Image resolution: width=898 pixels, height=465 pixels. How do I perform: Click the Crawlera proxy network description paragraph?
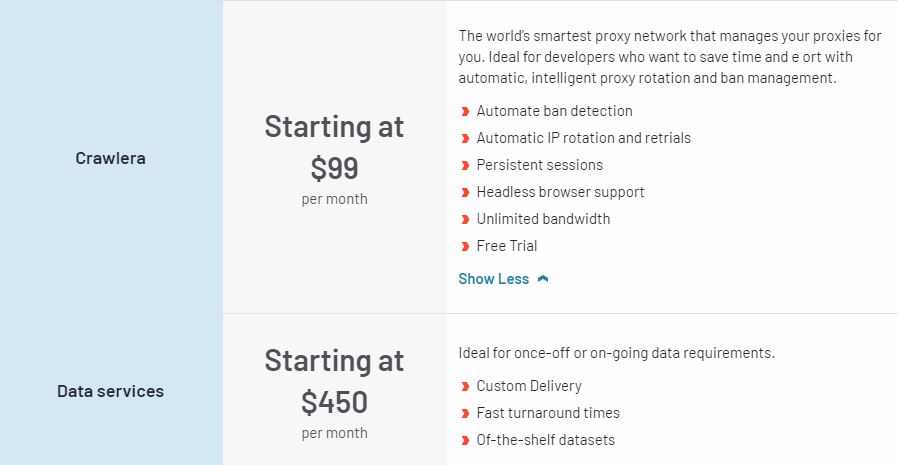pyautogui.click(x=670, y=57)
